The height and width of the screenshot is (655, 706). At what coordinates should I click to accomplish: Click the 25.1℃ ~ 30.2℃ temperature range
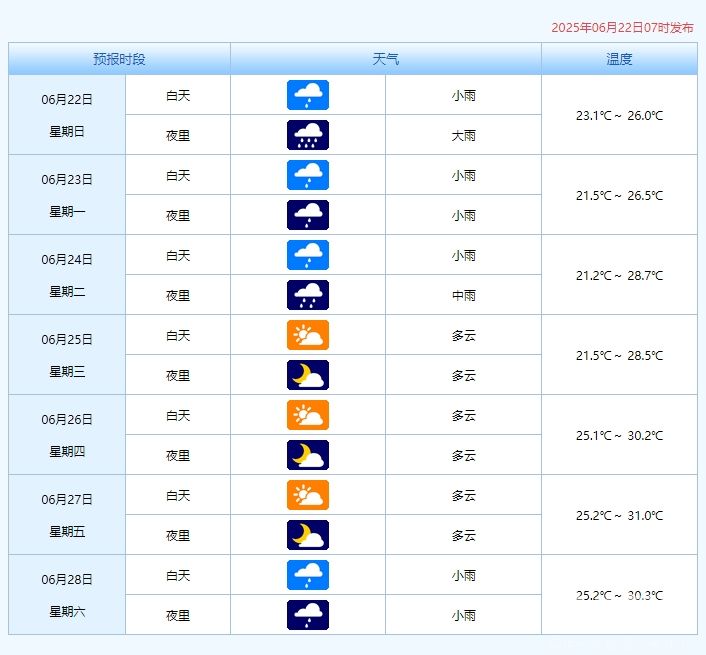click(620, 436)
